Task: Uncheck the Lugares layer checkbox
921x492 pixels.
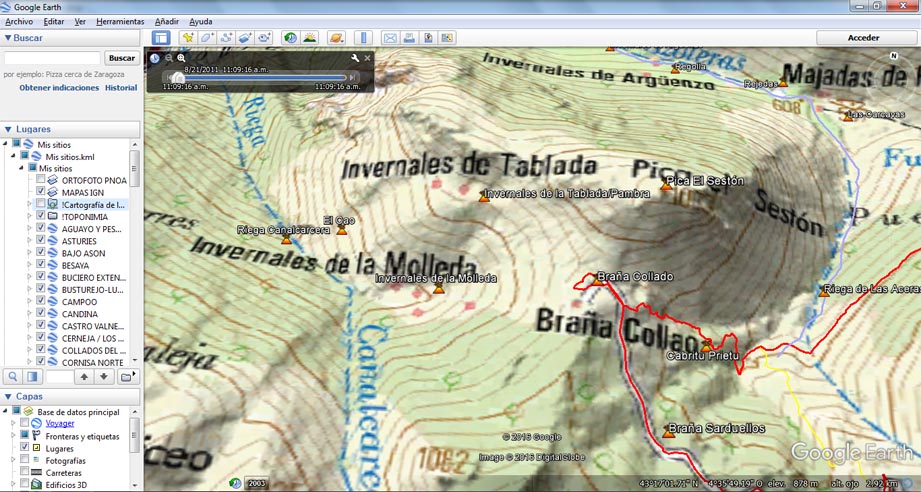Action: pos(24,447)
